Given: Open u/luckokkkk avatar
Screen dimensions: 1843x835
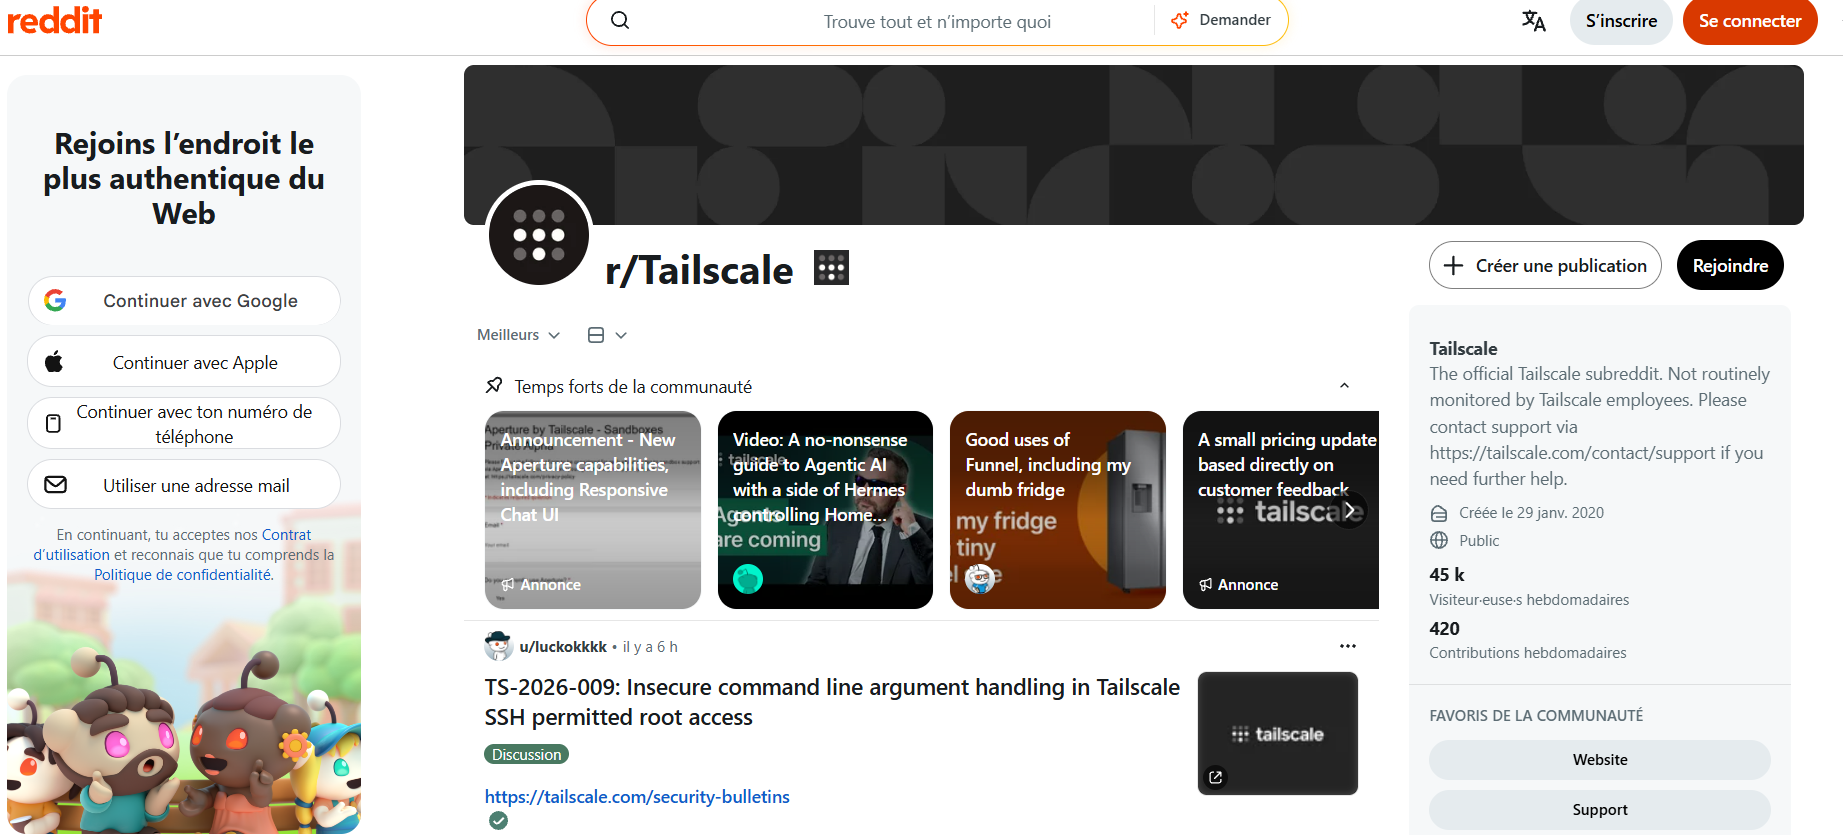Looking at the screenshot, I should [x=498, y=646].
